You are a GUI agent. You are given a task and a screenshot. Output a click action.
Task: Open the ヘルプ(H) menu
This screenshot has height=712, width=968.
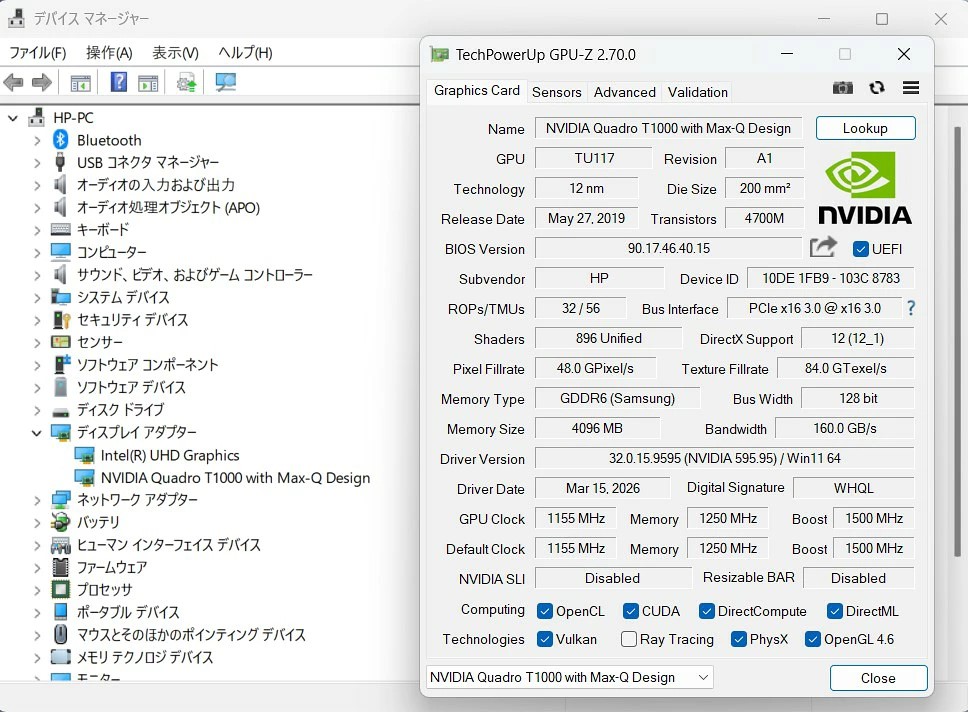click(245, 52)
